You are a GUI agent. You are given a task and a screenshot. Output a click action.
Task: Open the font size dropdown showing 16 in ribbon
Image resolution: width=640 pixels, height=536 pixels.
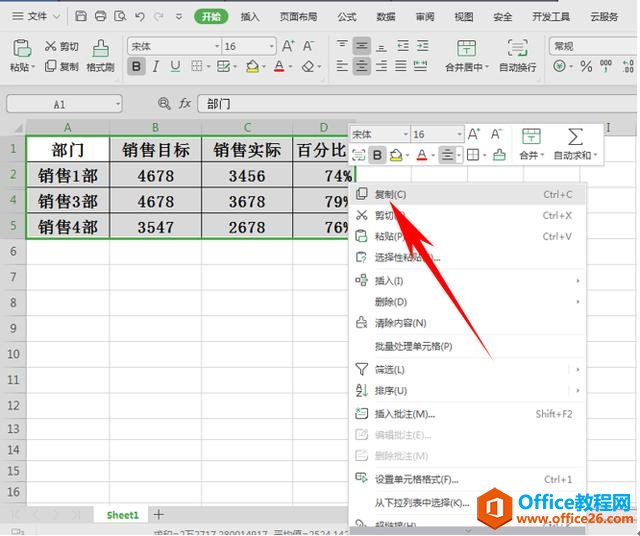[270, 47]
